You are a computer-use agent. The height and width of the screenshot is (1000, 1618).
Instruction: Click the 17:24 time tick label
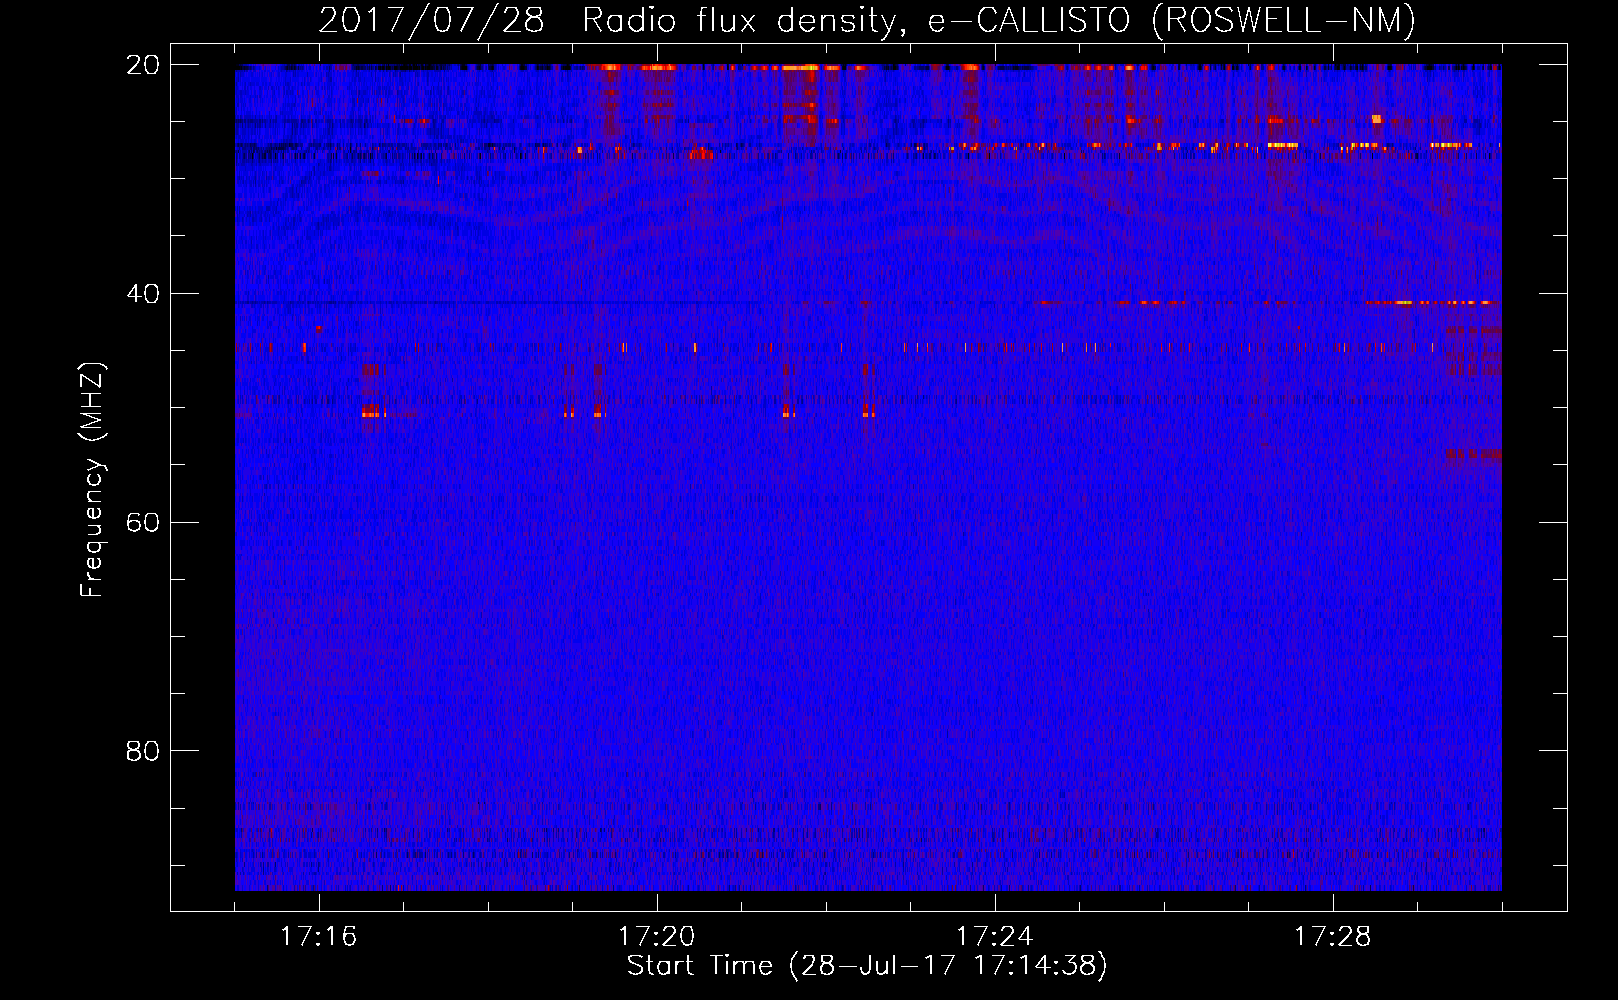[x=994, y=937]
